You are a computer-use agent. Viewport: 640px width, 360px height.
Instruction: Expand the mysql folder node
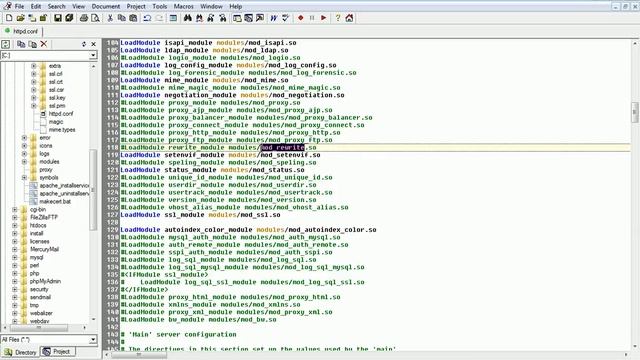(x=15, y=258)
